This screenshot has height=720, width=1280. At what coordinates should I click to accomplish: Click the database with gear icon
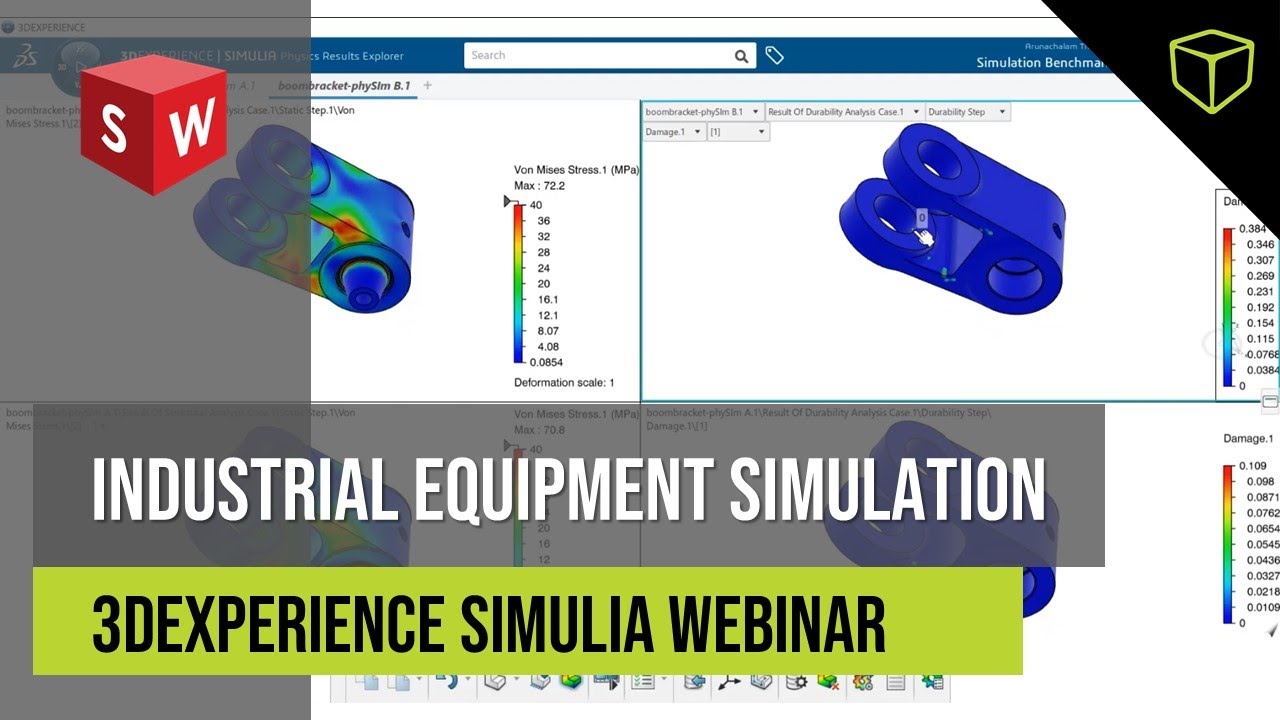796,682
